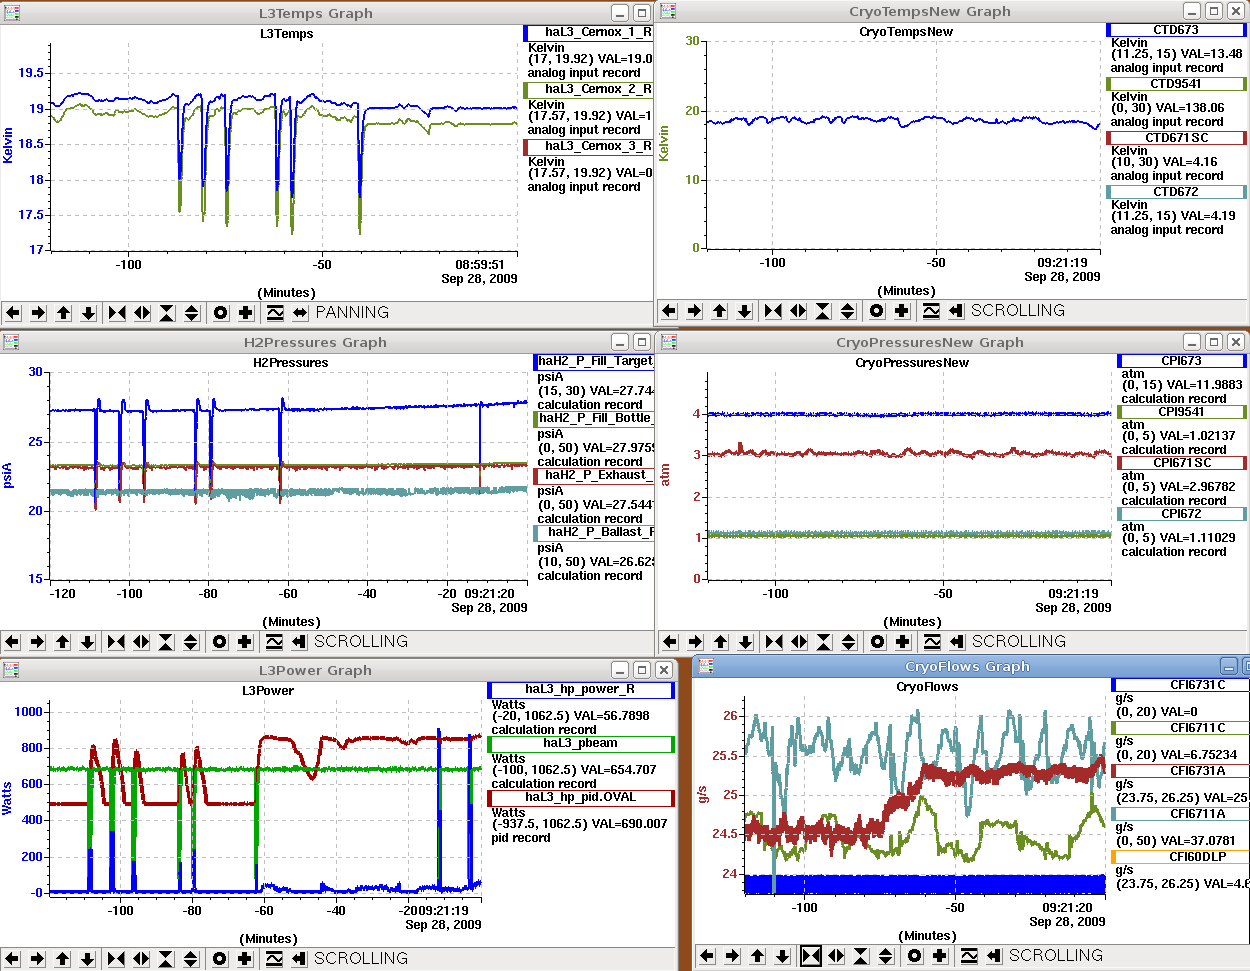Toggle scroll mode icon beside SCROLLING in CryoPressuresNew Graph
This screenshot has width=1250, height=971.
pyautogui.click(x=957, y=642)
